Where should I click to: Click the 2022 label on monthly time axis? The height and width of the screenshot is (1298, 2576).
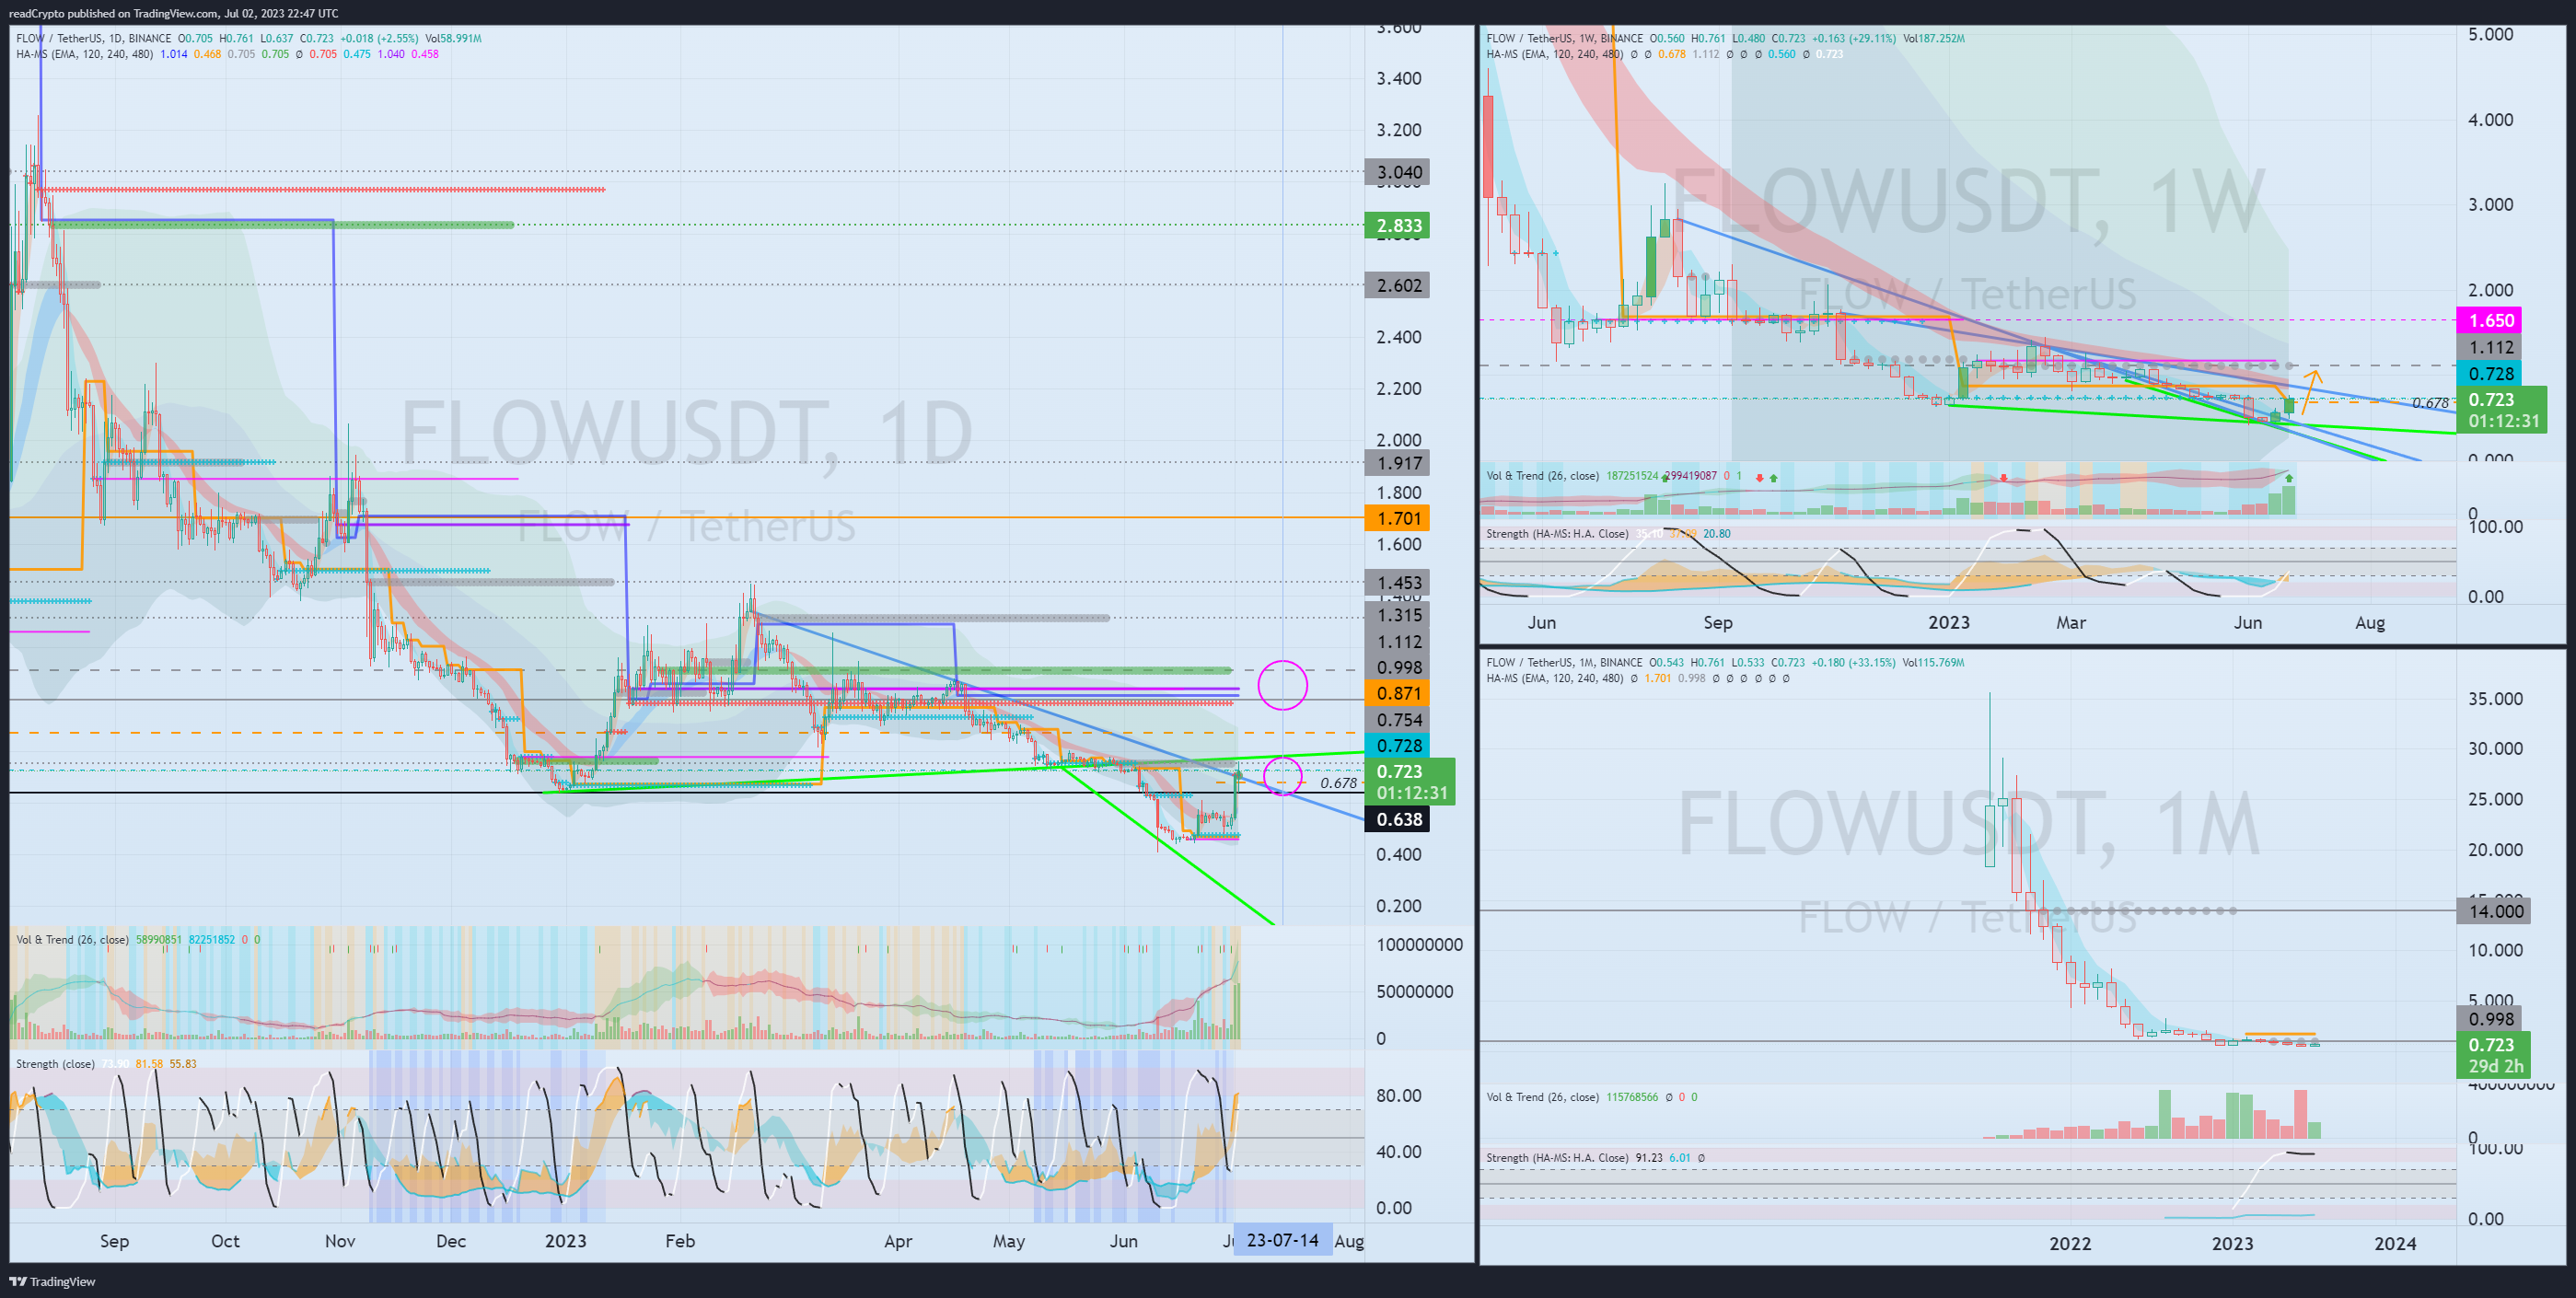2070,1243
